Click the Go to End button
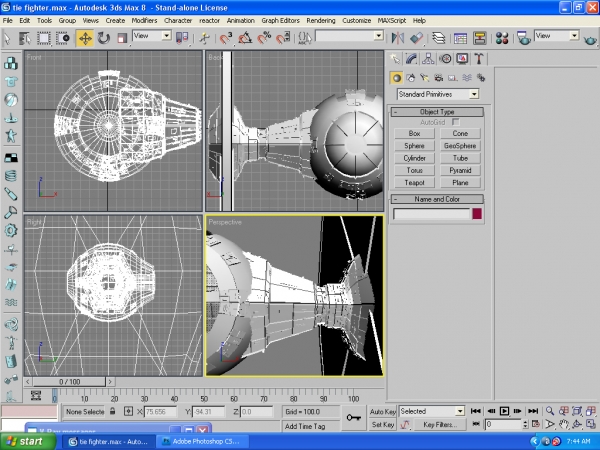 point(533,411)
